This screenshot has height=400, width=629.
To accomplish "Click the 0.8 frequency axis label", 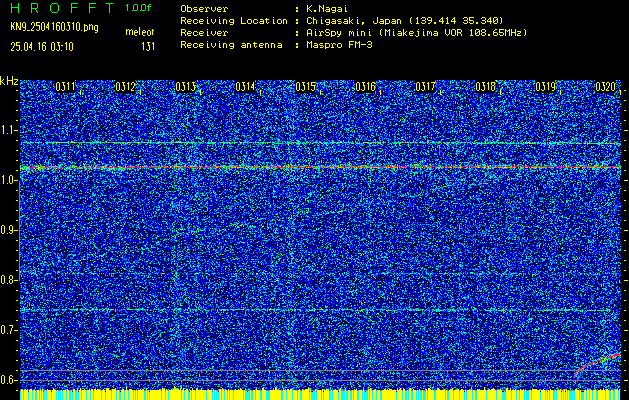I will click(x=8, y=280).
